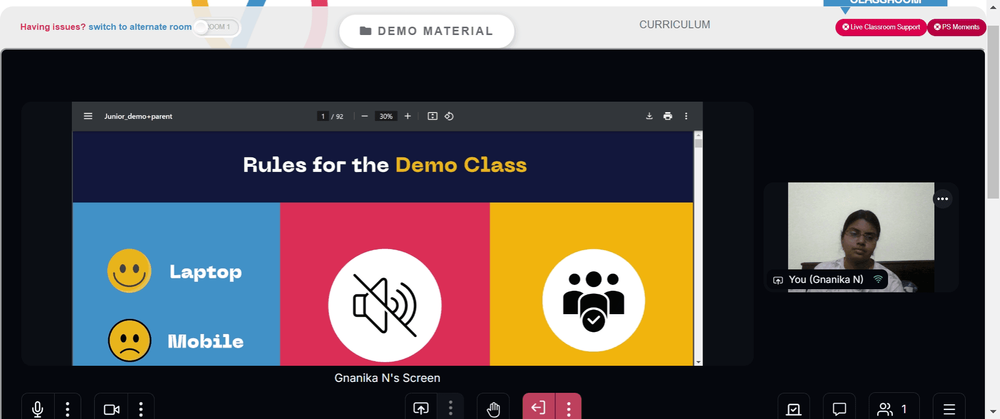1000x419 pixels.
Task: Click switch to alternate room link
Action: point(140,27)
